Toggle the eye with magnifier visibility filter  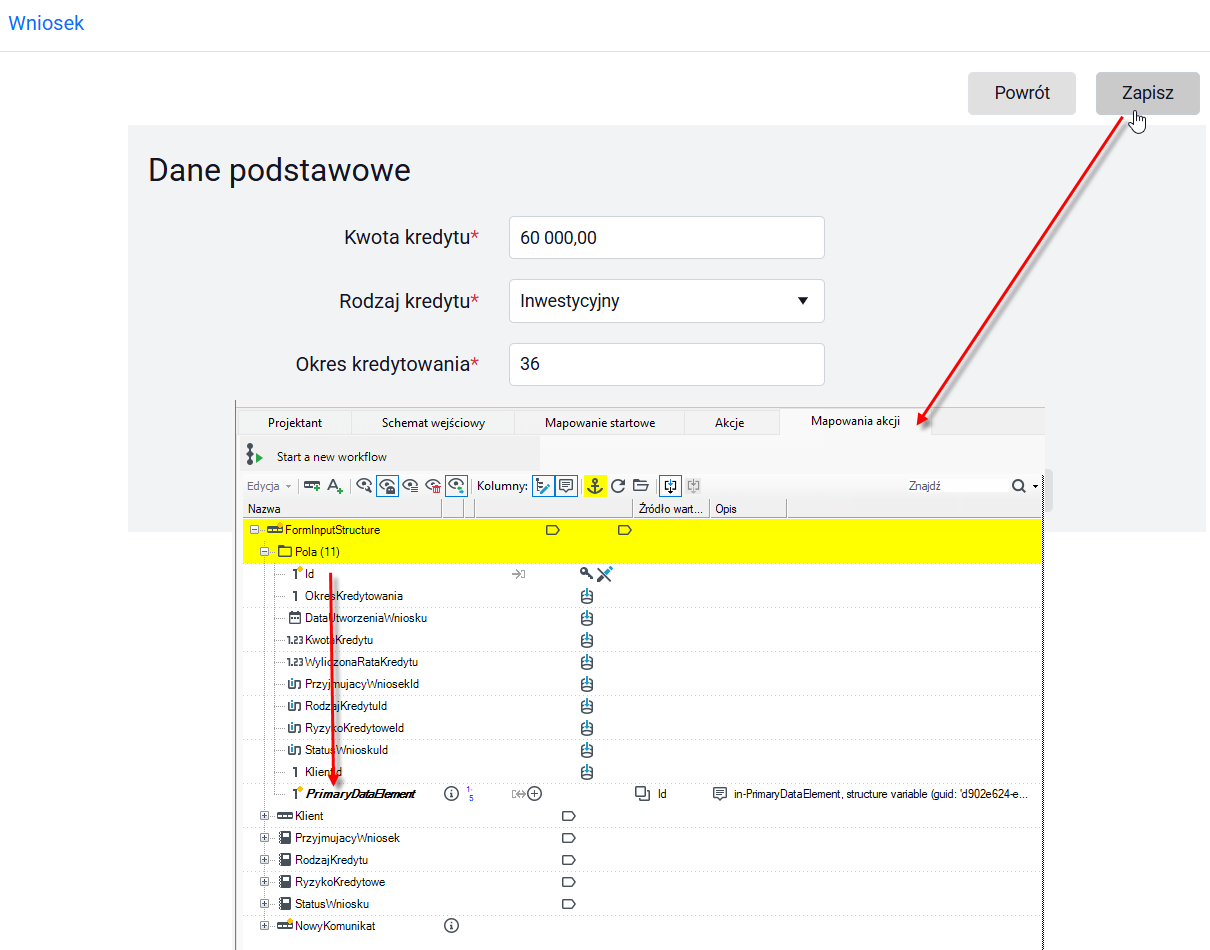[364, 486]
